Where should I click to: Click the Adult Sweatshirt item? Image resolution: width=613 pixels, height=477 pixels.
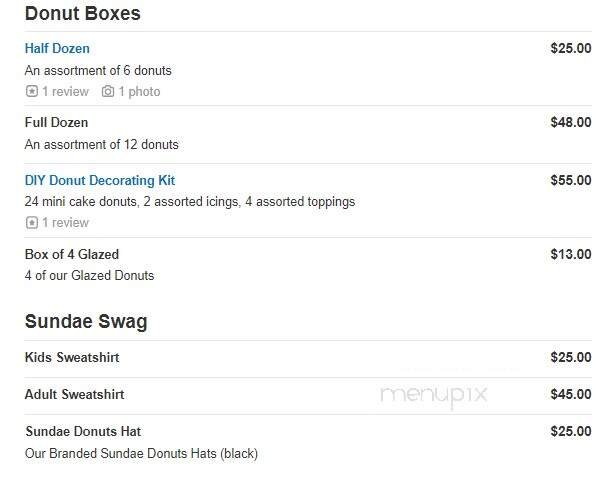pos(74,395)
